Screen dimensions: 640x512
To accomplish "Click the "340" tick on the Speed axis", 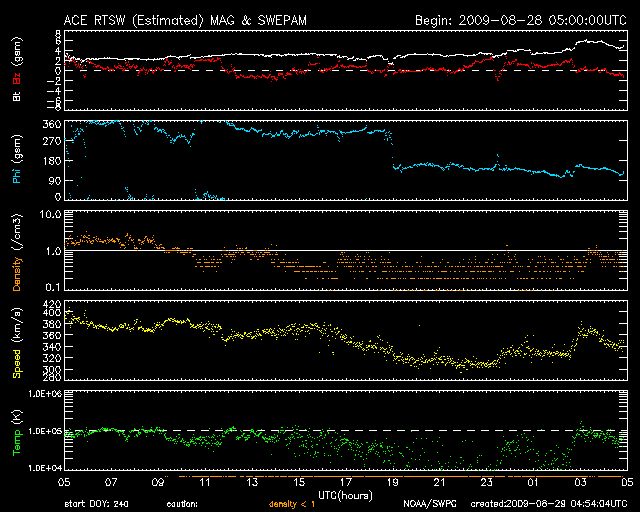I will click(52, 347).
